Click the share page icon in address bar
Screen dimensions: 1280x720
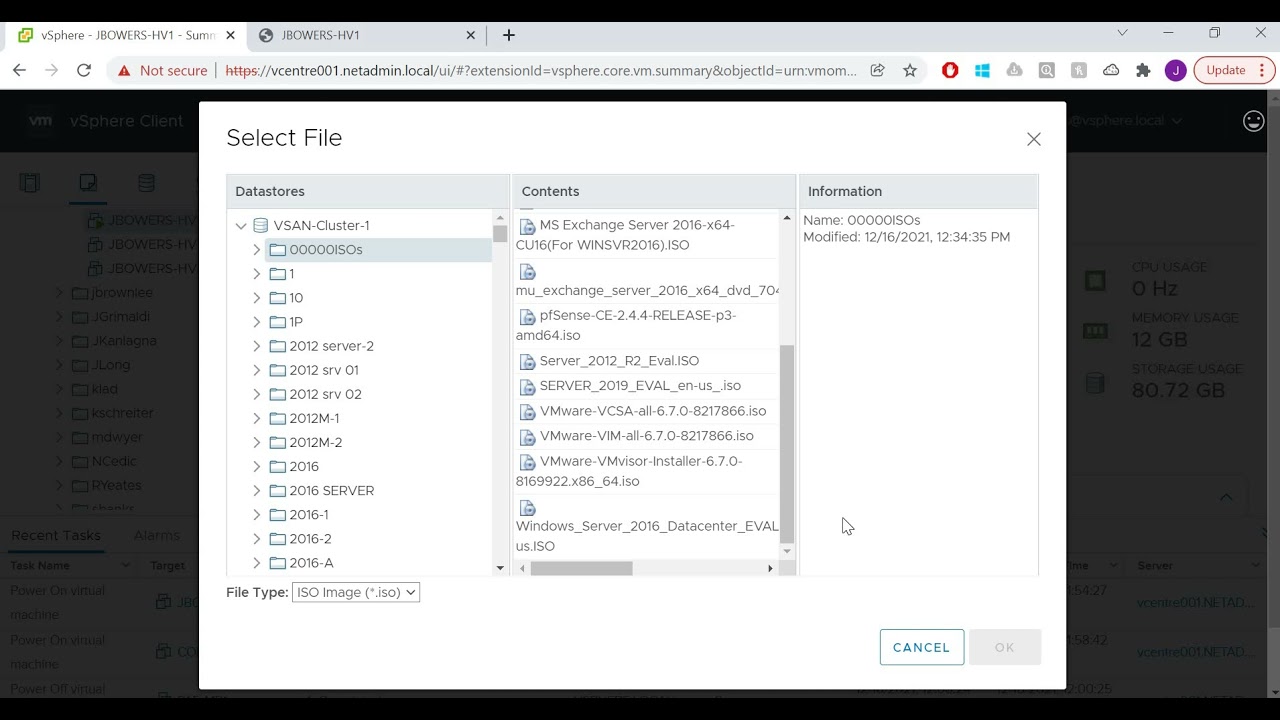pos(877,70)
